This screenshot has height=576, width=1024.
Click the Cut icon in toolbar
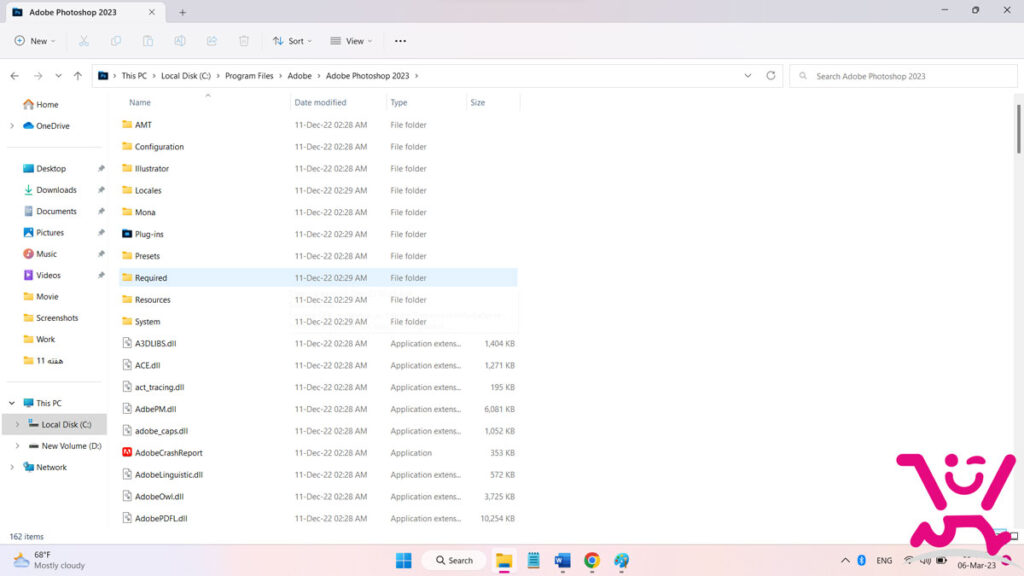tap(84, 41)
